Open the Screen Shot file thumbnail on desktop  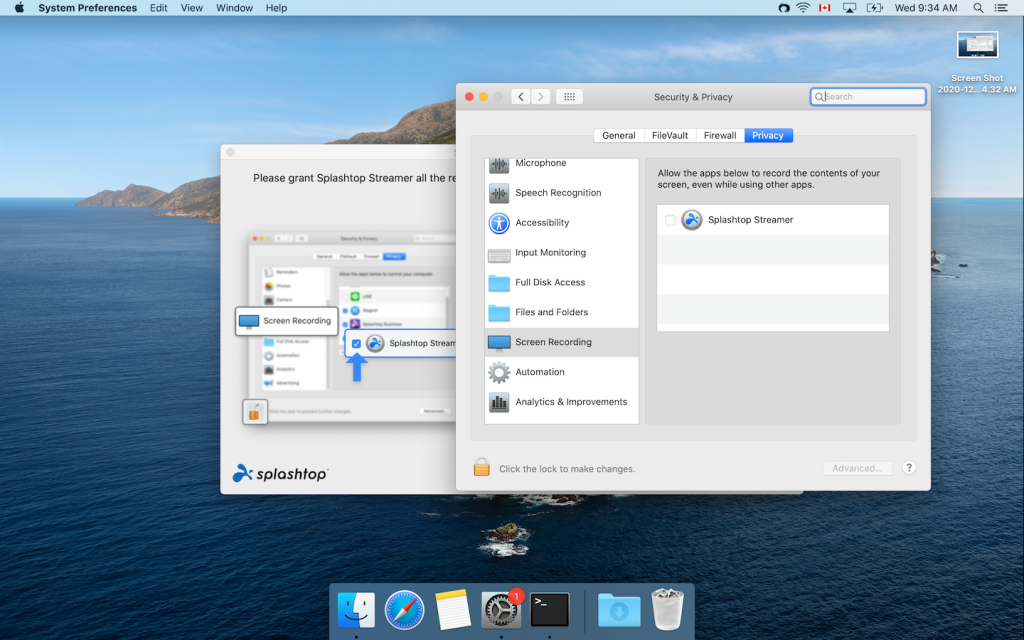(977, 45)
